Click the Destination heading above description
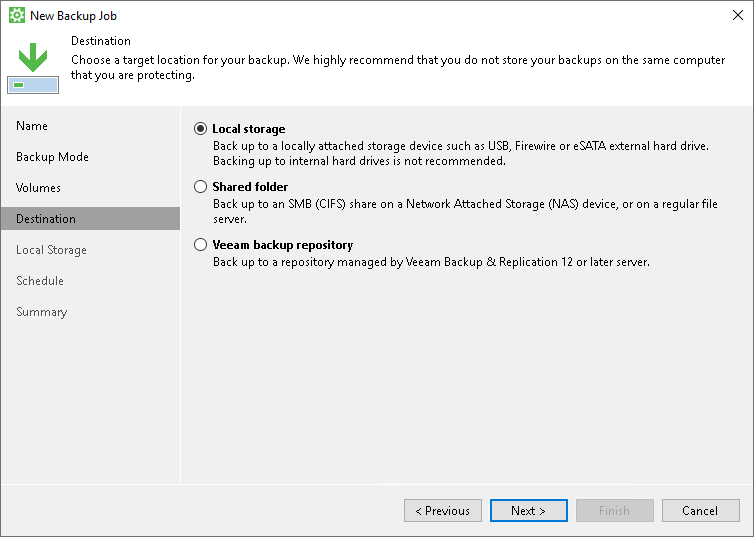This screenshot has height=537, width=754. tap(101, 41)
